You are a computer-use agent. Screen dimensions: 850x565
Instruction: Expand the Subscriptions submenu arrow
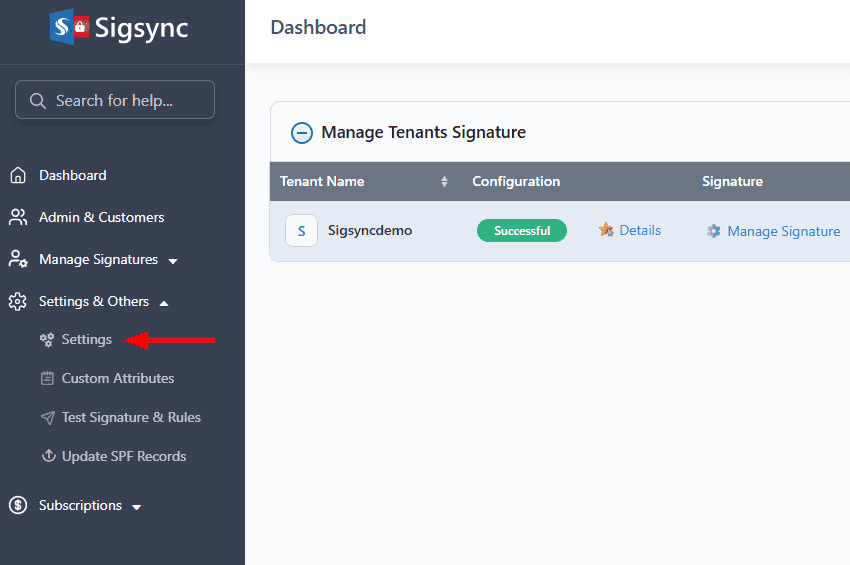click(x=137, y=507)
